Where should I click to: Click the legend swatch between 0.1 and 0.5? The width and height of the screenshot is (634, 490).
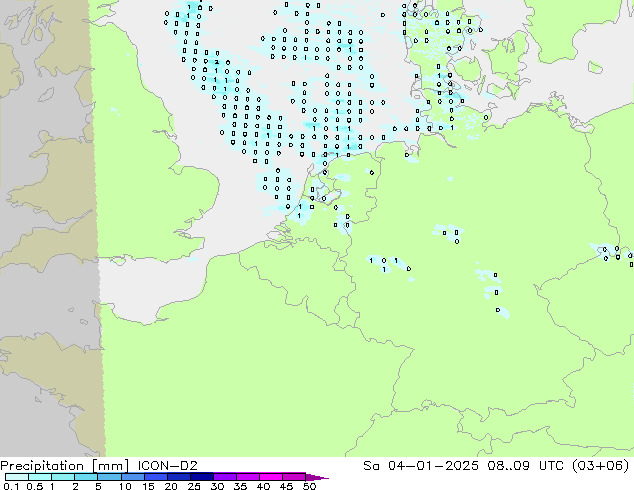(17, 477)
